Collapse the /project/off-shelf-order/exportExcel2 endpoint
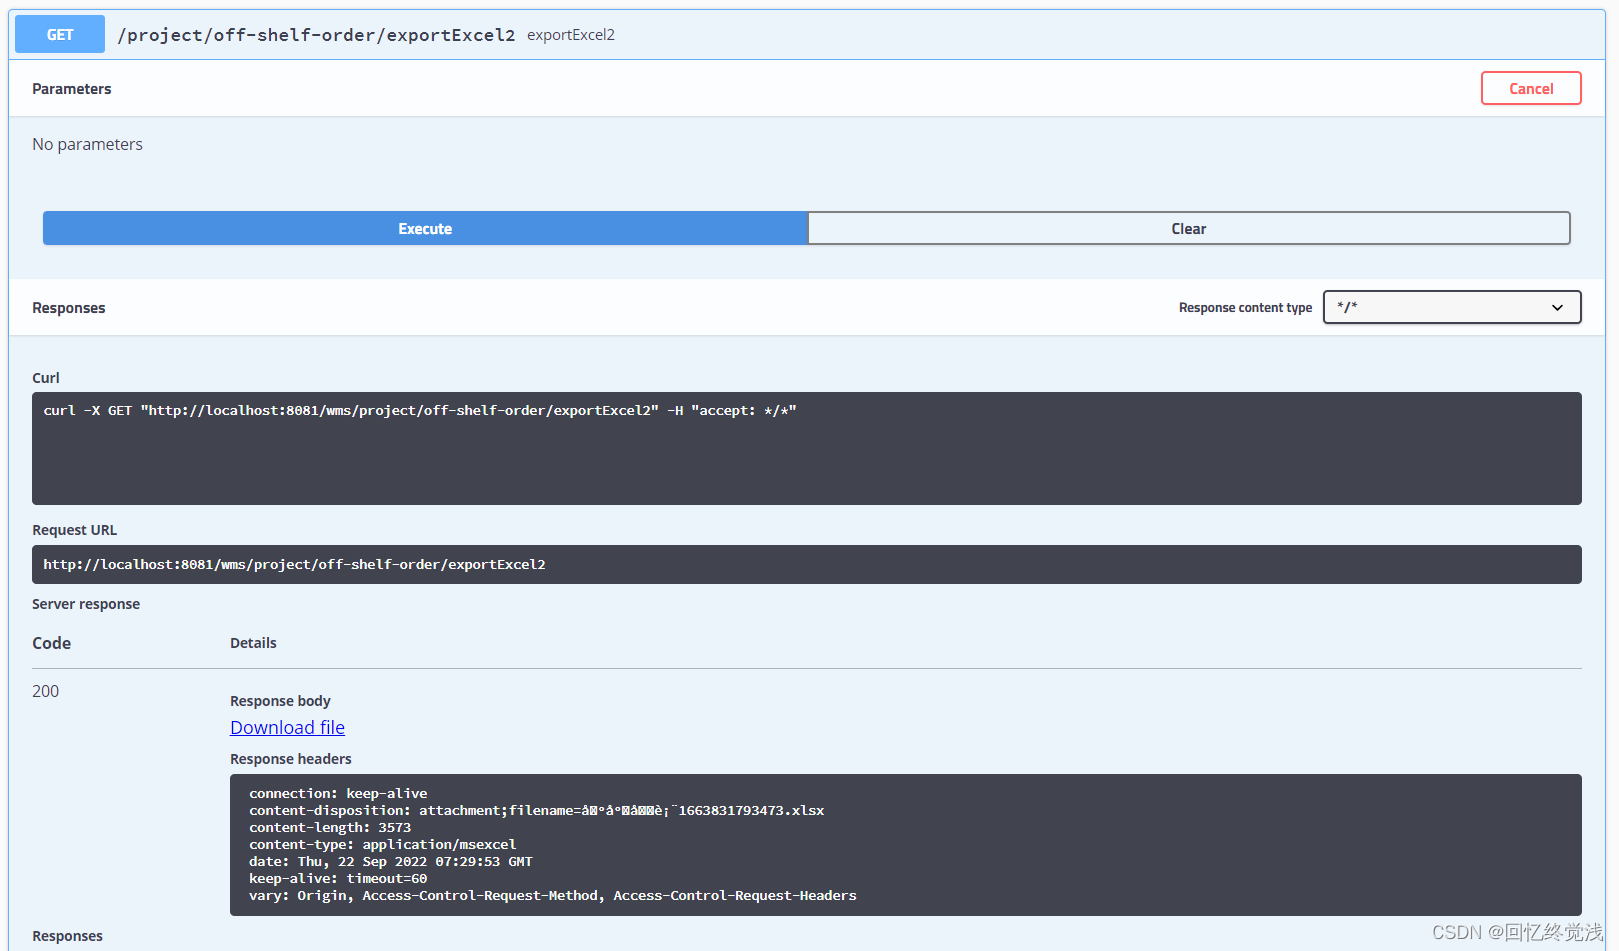 pyautogui.click(x=316, y=34)
